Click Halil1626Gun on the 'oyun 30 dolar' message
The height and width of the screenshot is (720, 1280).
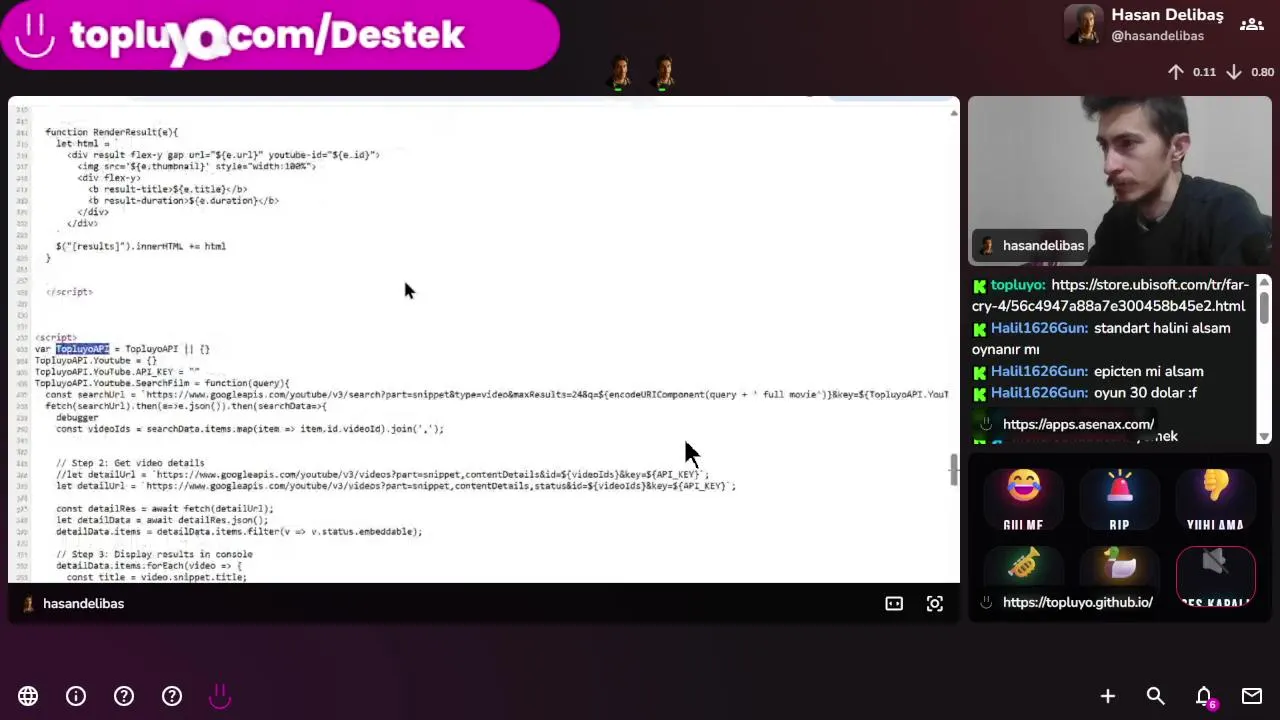click(1039, 393)
